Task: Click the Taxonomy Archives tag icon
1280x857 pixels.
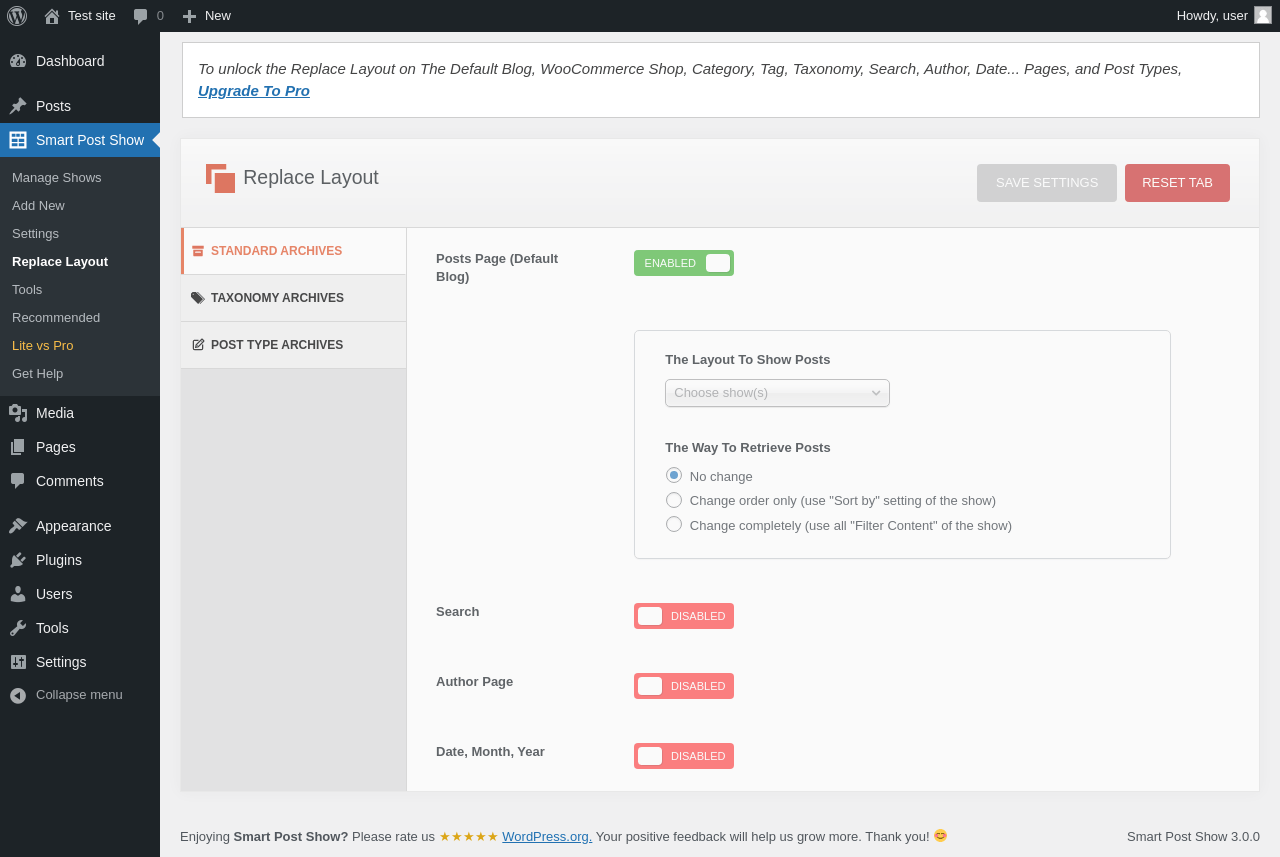Action: (x=198, y=298)
